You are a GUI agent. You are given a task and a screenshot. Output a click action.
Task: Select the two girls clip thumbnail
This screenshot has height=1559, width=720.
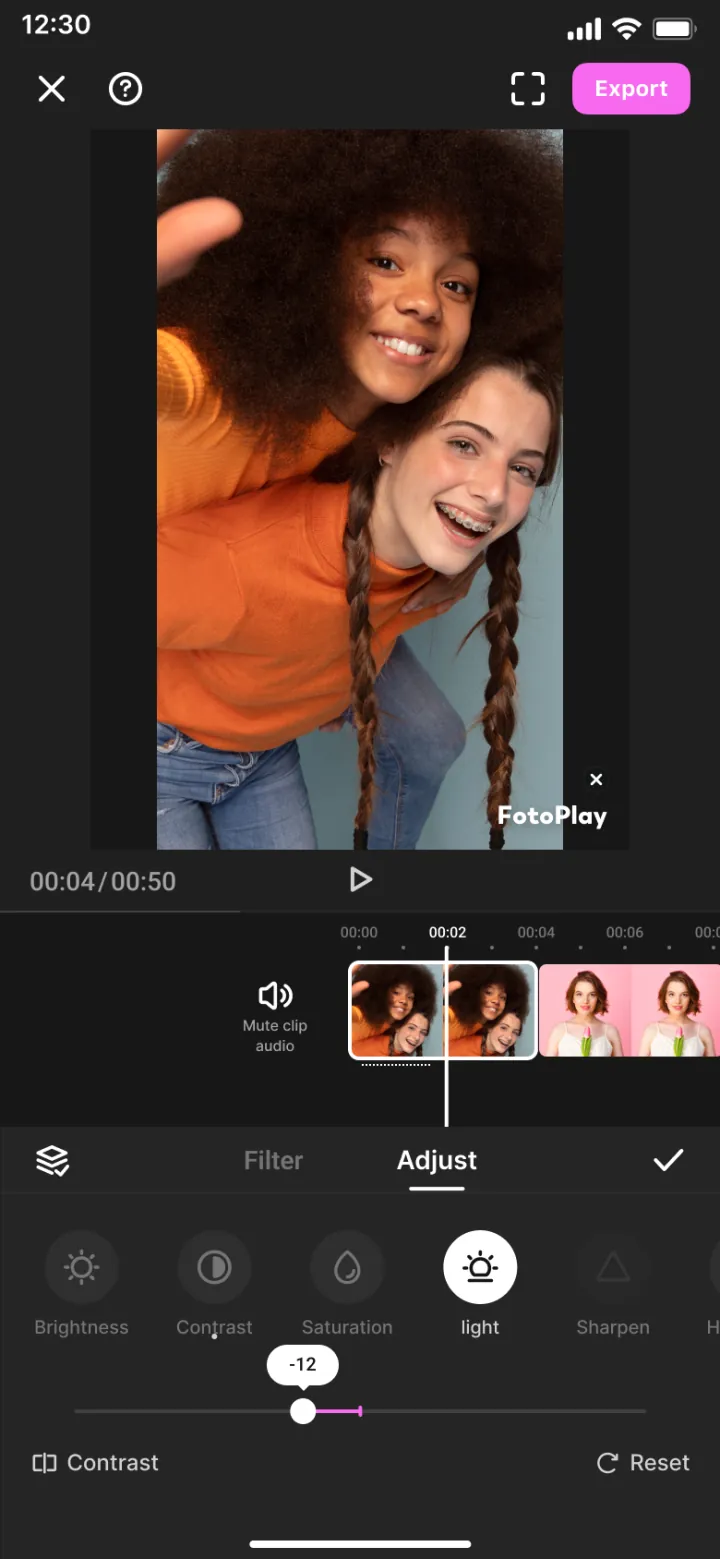coord(442,1010)
